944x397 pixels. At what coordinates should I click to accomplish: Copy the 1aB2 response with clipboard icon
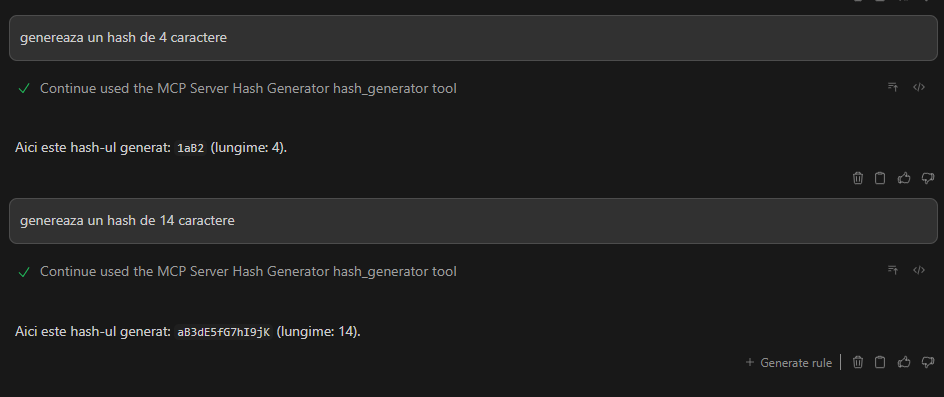tap(880, 178)
